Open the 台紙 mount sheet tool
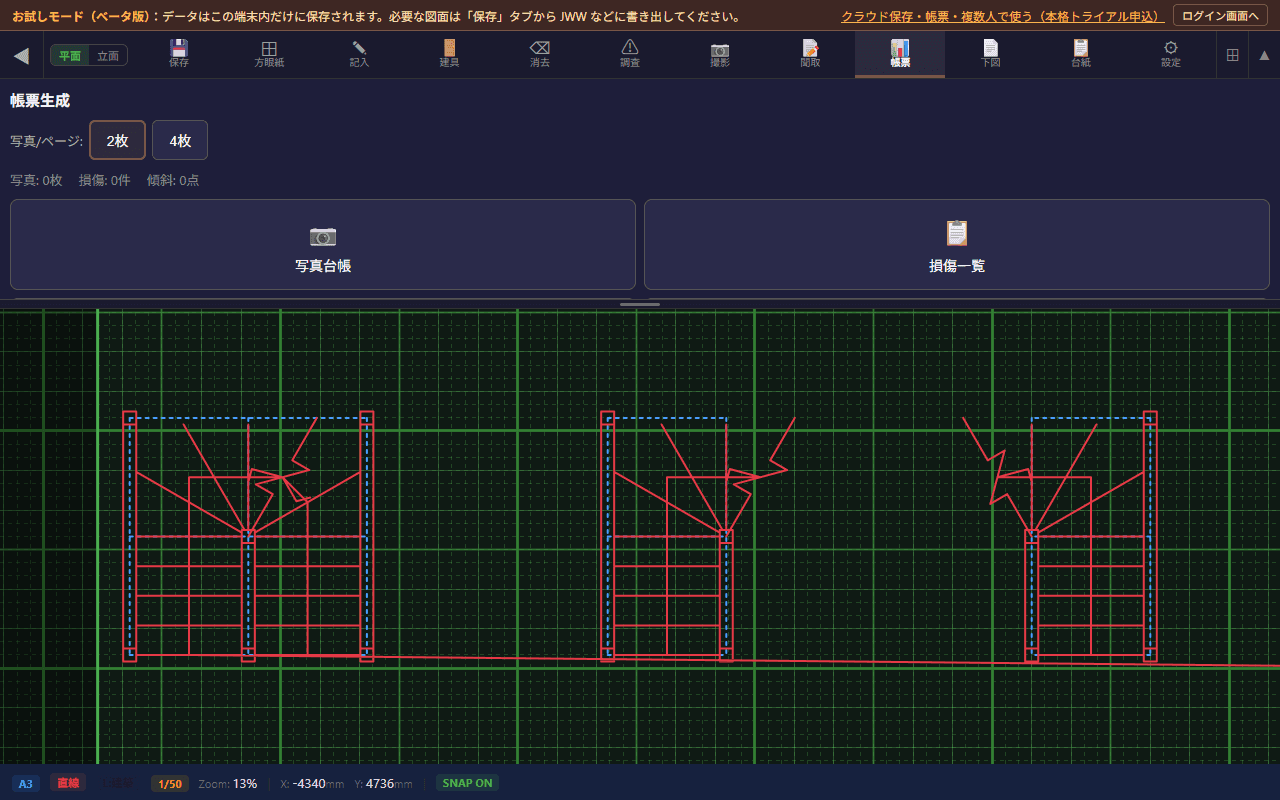 [x=1081, y=54]
